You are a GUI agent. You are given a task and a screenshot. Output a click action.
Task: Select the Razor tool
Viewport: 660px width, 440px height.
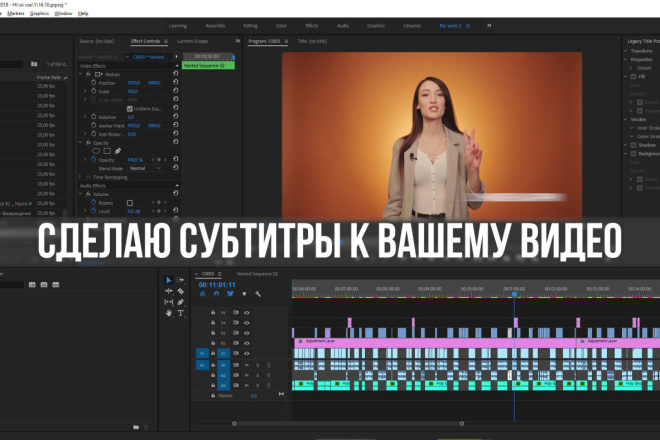181,291
